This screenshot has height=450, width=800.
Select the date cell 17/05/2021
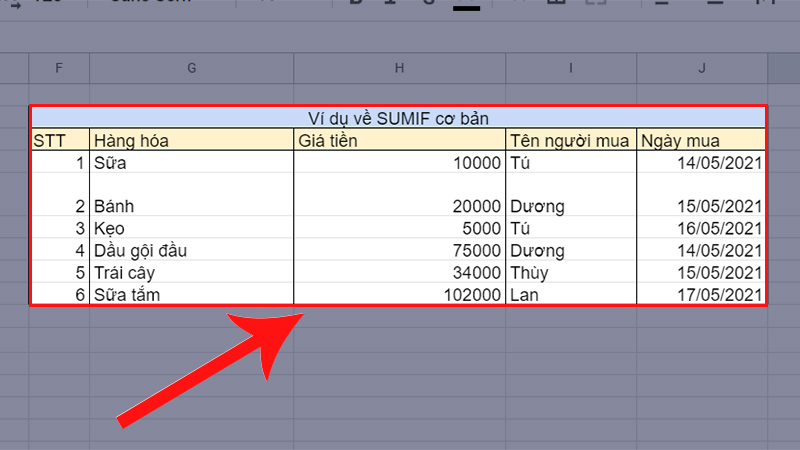point(701,294)
